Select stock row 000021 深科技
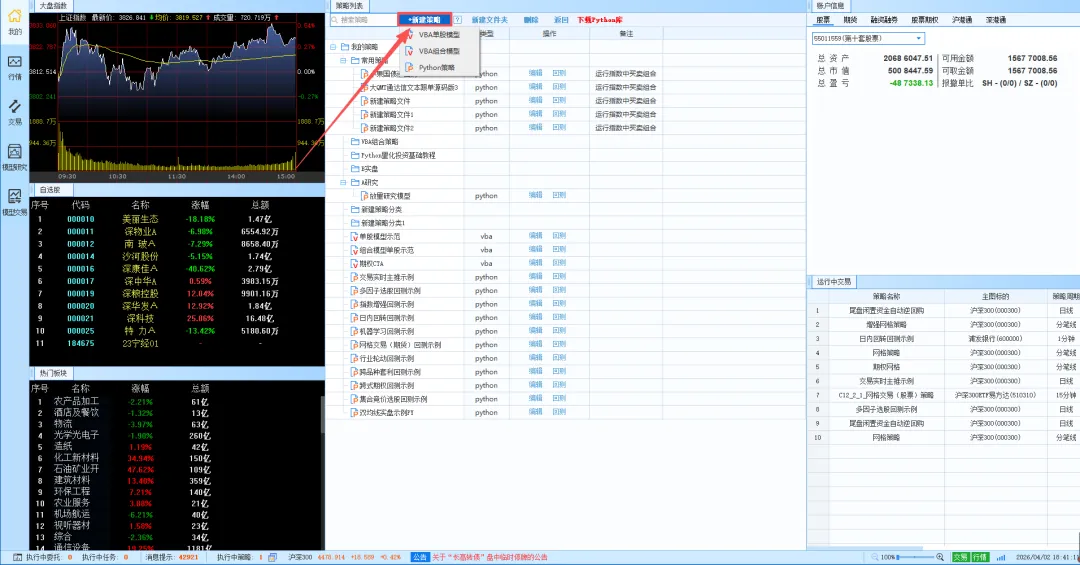Screen dimensions: 1080x565 (x=177, y=318)
